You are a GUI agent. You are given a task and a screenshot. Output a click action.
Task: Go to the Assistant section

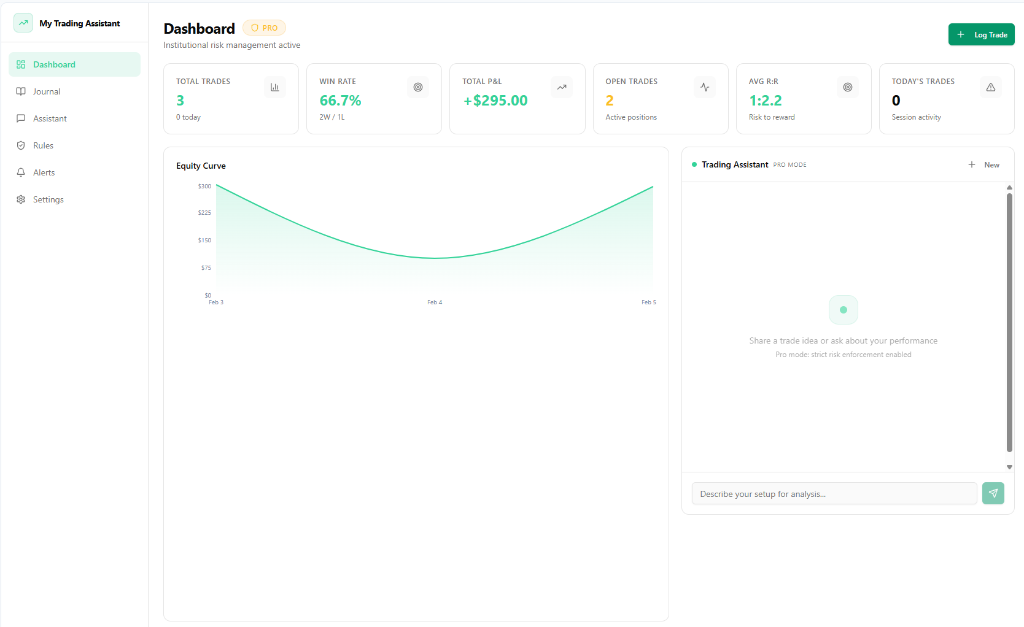pos(74,118)
